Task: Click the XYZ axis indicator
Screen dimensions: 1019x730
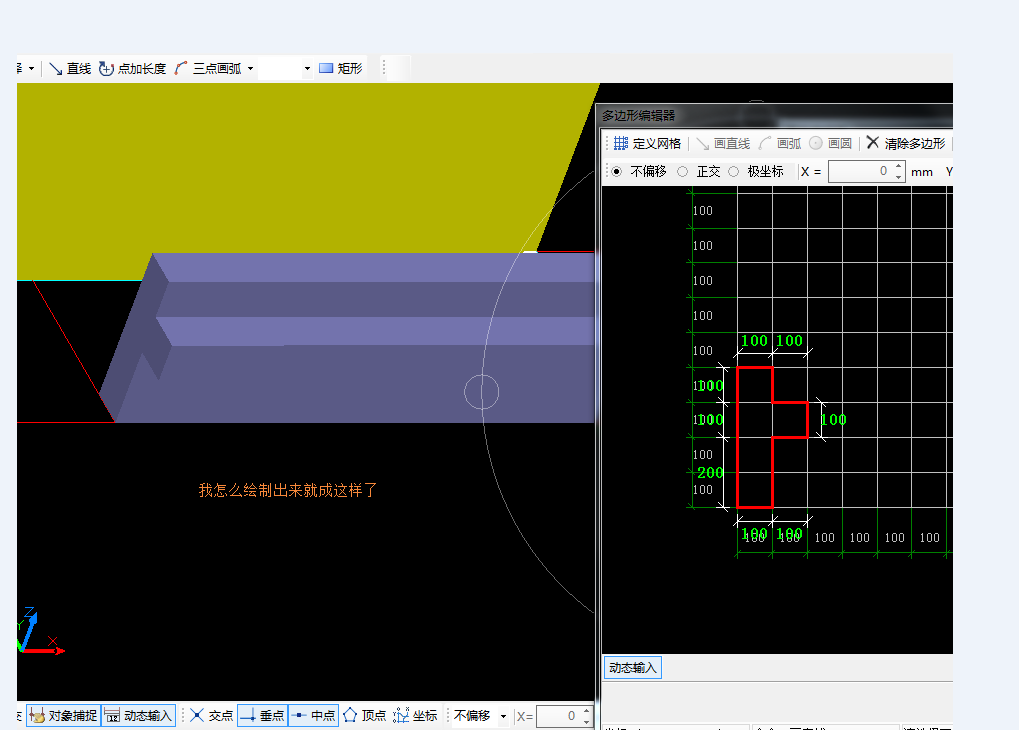Action: tap(40, 631)
